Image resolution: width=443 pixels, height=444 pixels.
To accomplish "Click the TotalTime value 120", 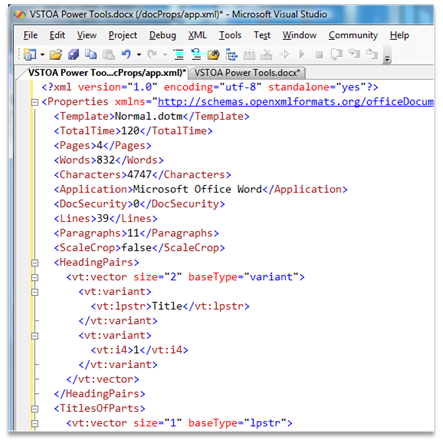I will coord(130,131).
